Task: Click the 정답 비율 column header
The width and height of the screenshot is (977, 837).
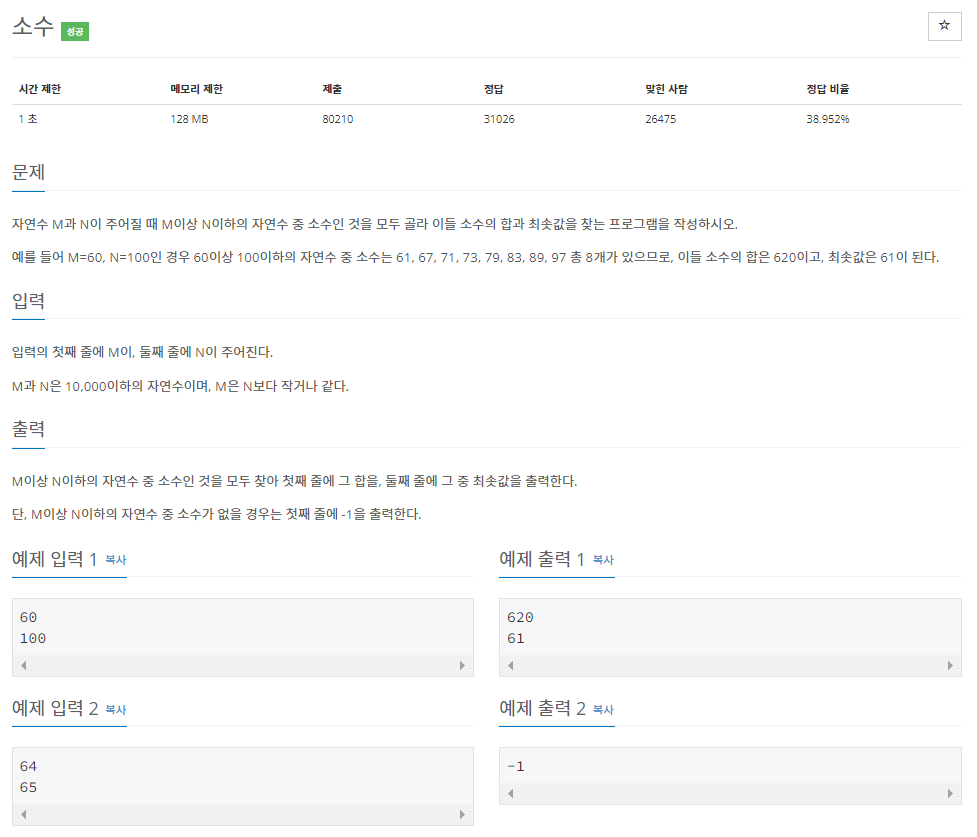Action: point(827,89)
